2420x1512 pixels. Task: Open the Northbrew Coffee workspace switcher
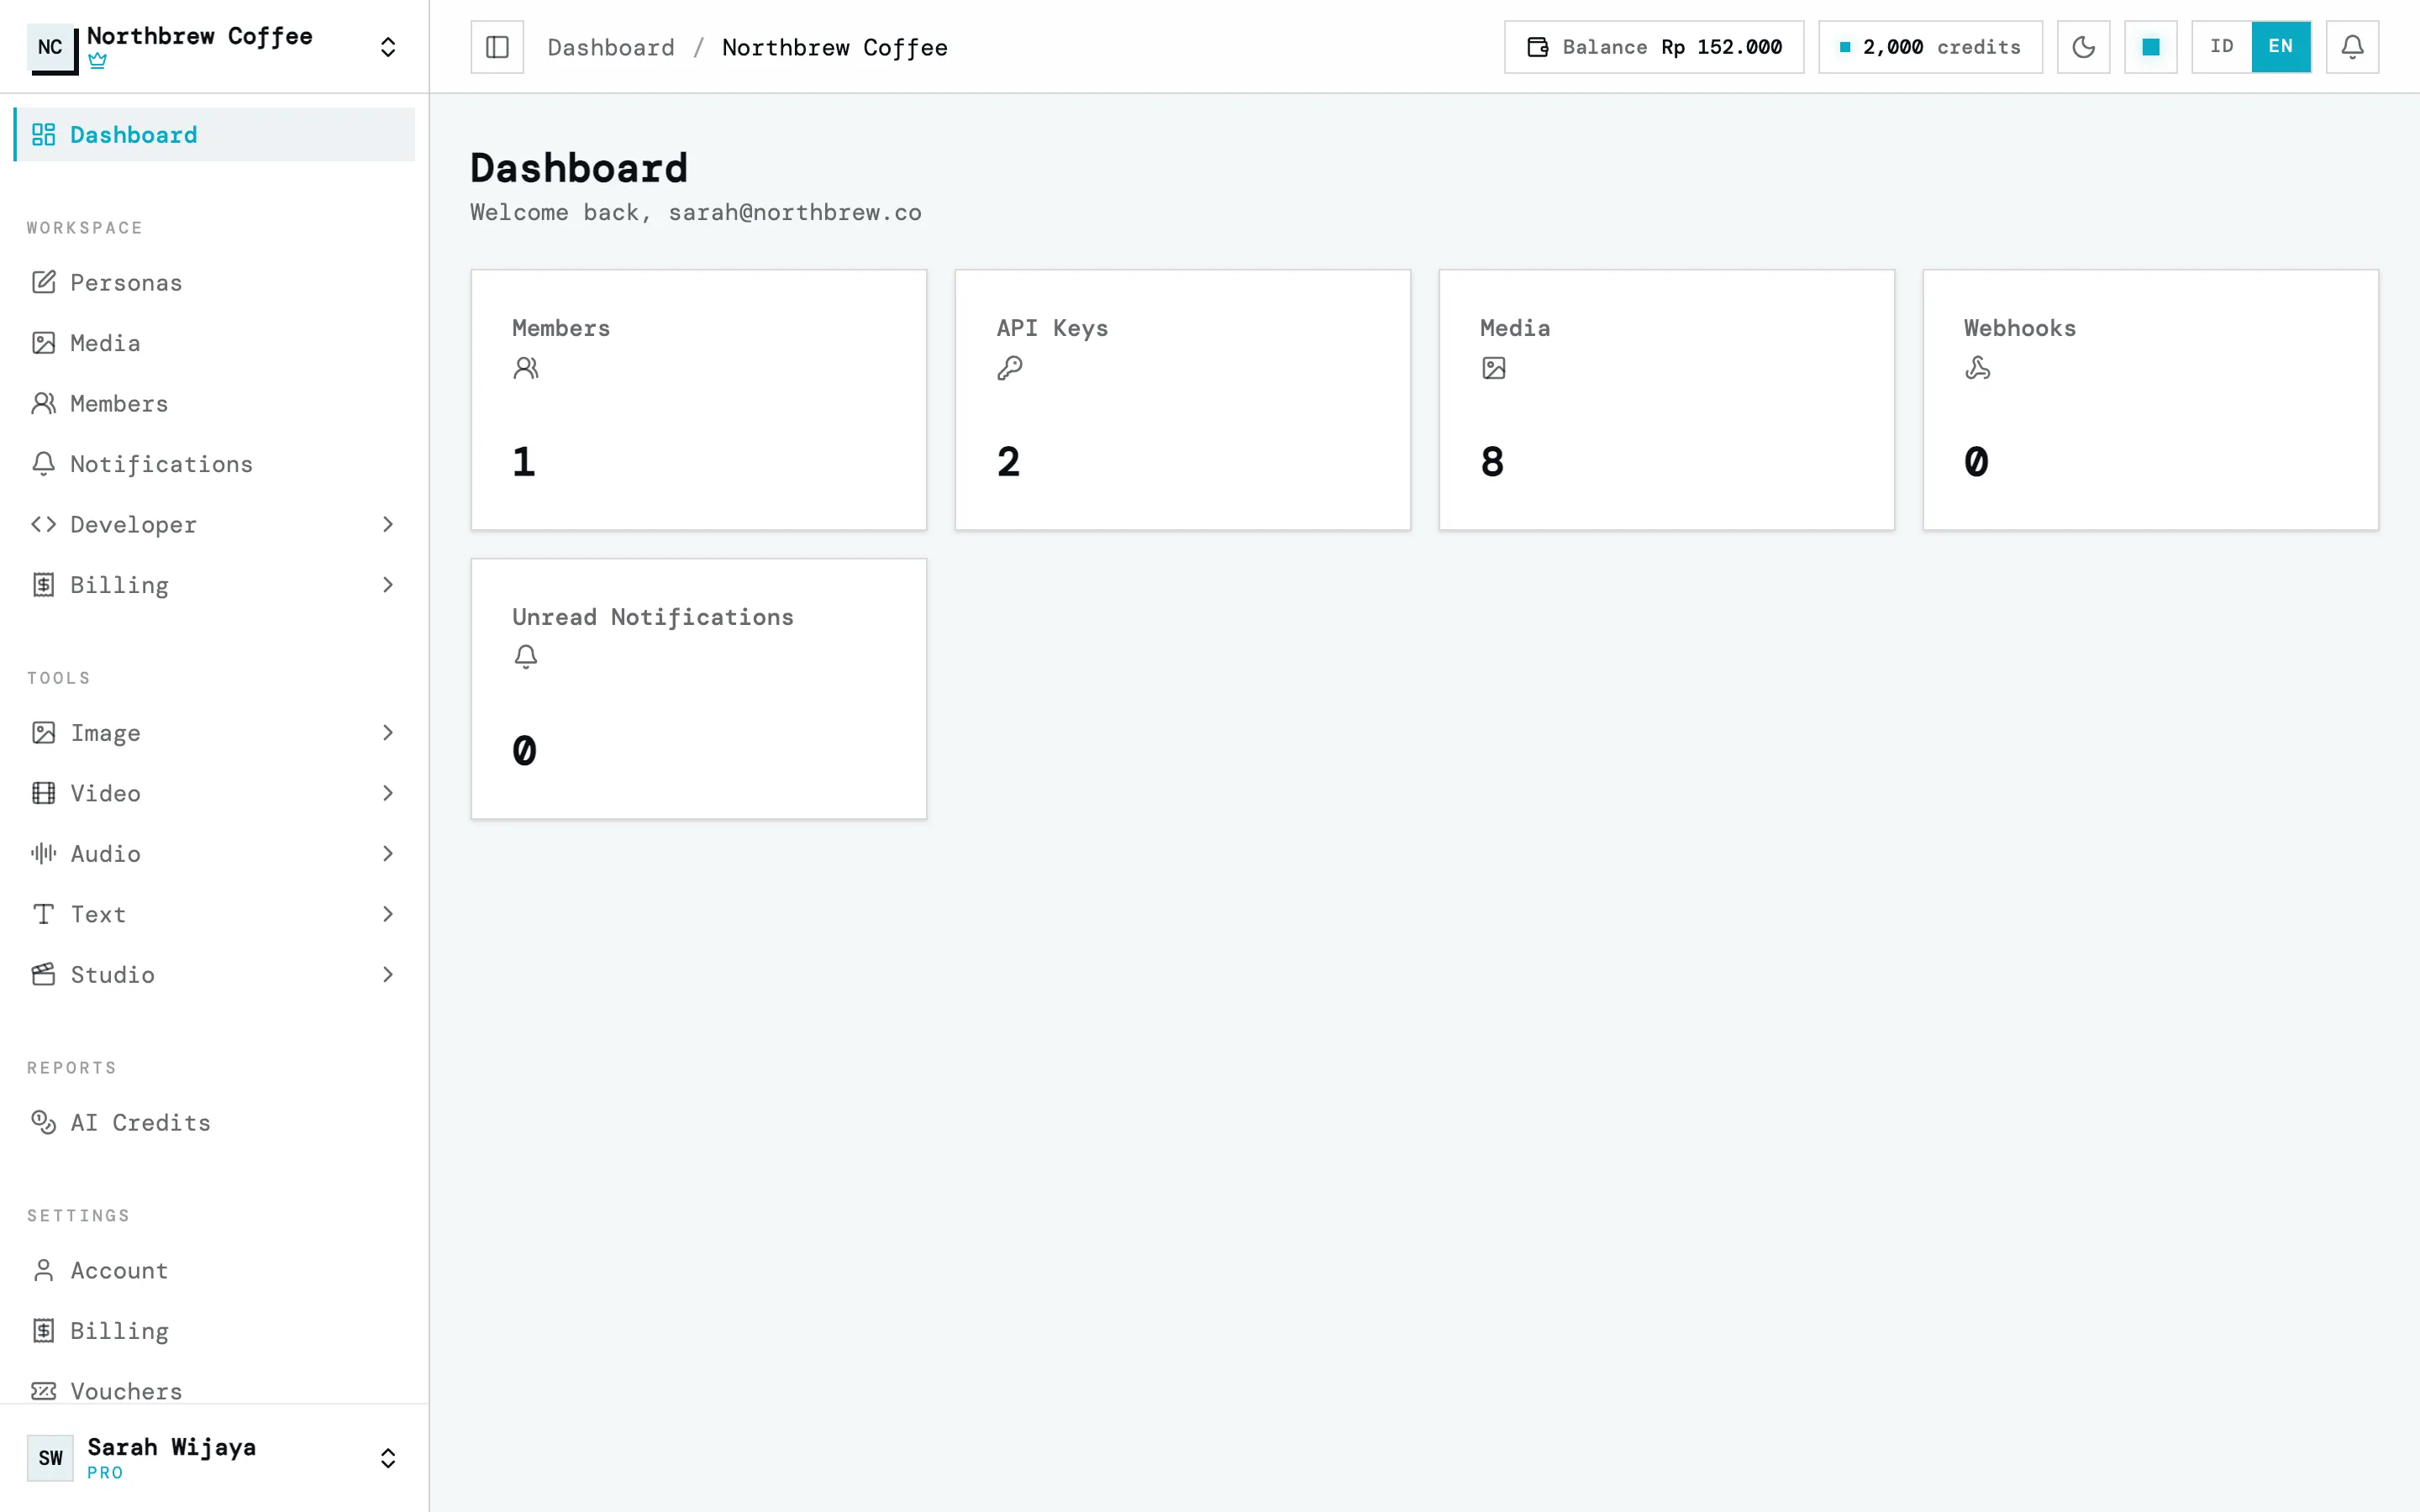pyautogui.click(x=214, y=47)
